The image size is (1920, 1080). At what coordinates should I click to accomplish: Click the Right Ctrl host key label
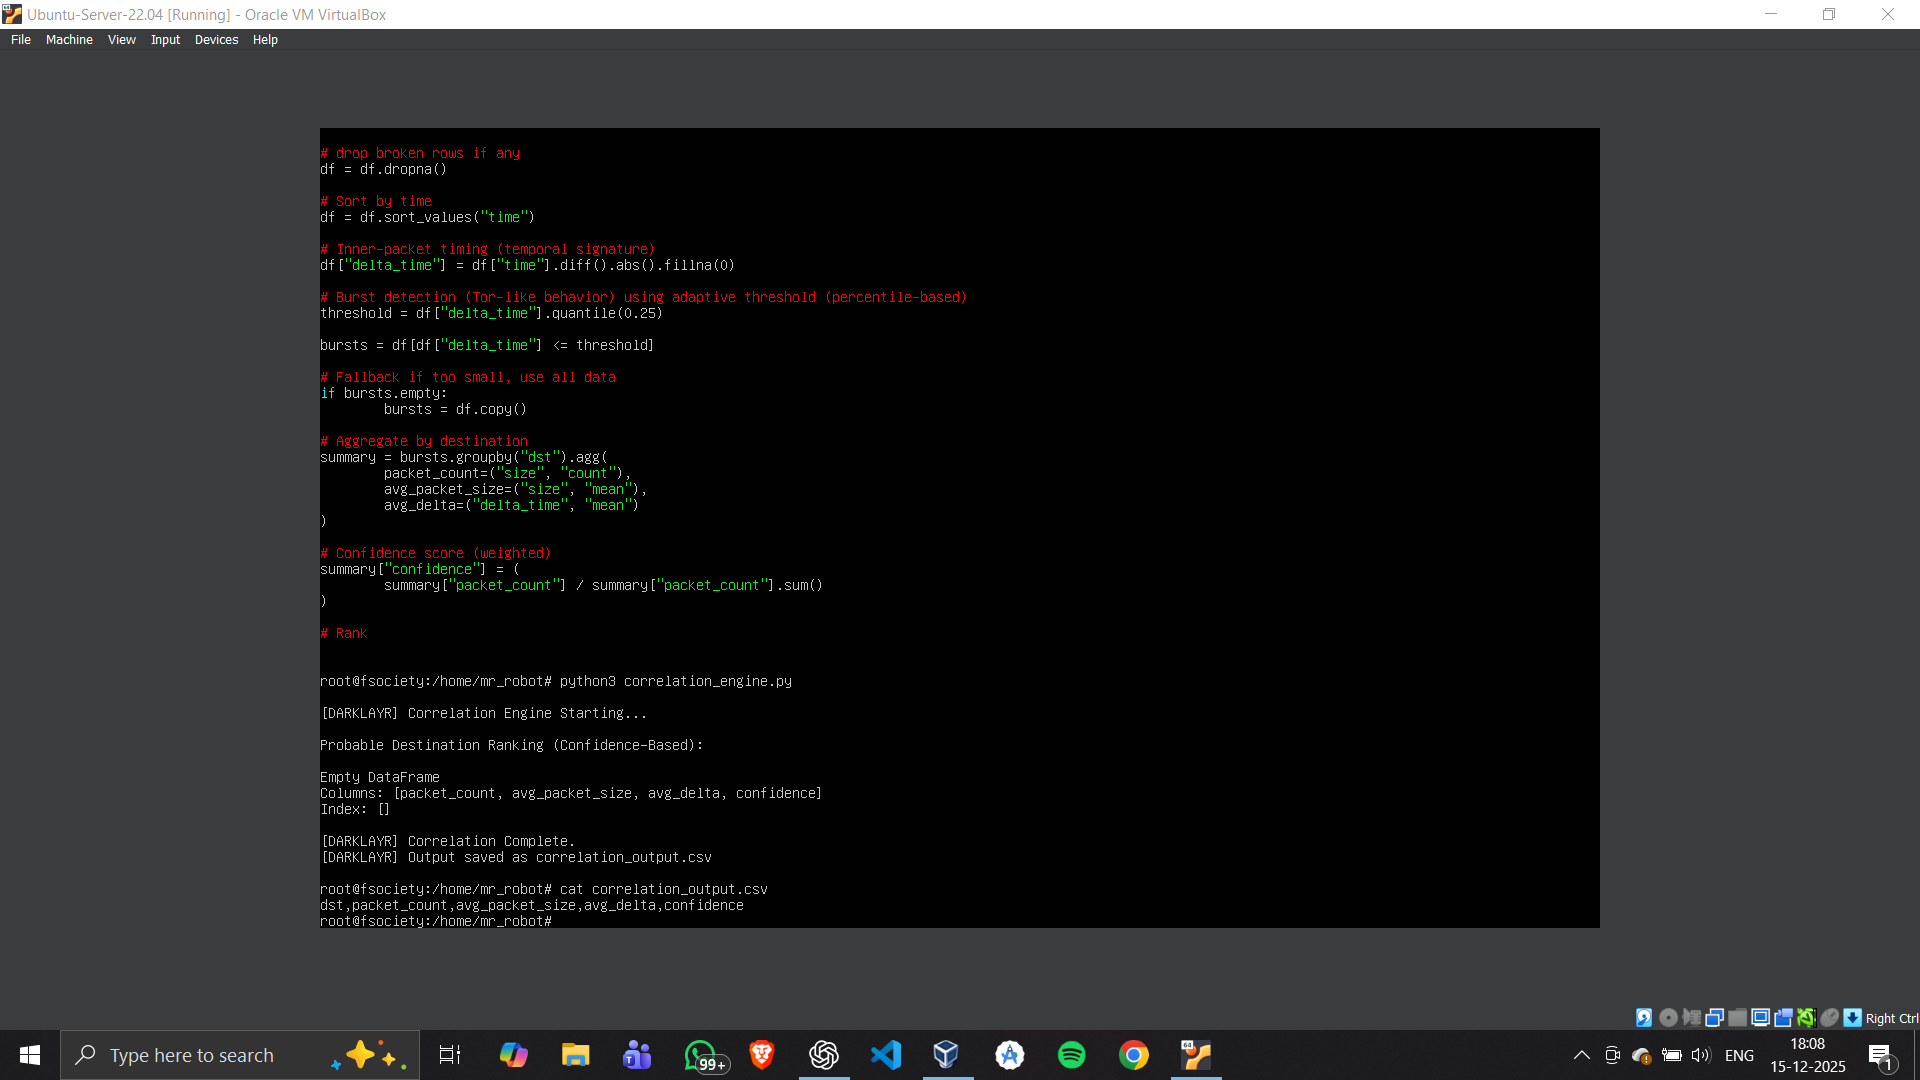[x=1892, y=1018]
